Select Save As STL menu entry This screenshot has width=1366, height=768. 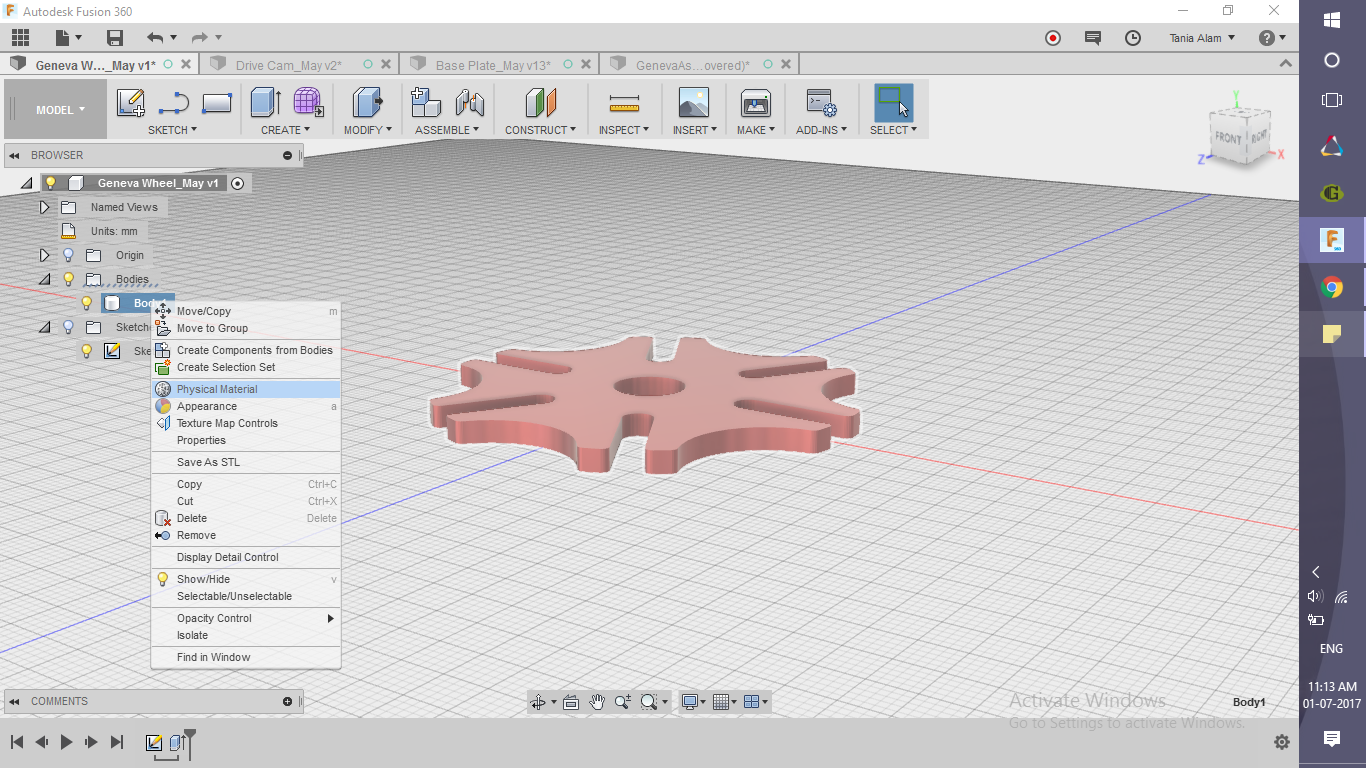tap(246, 462)
